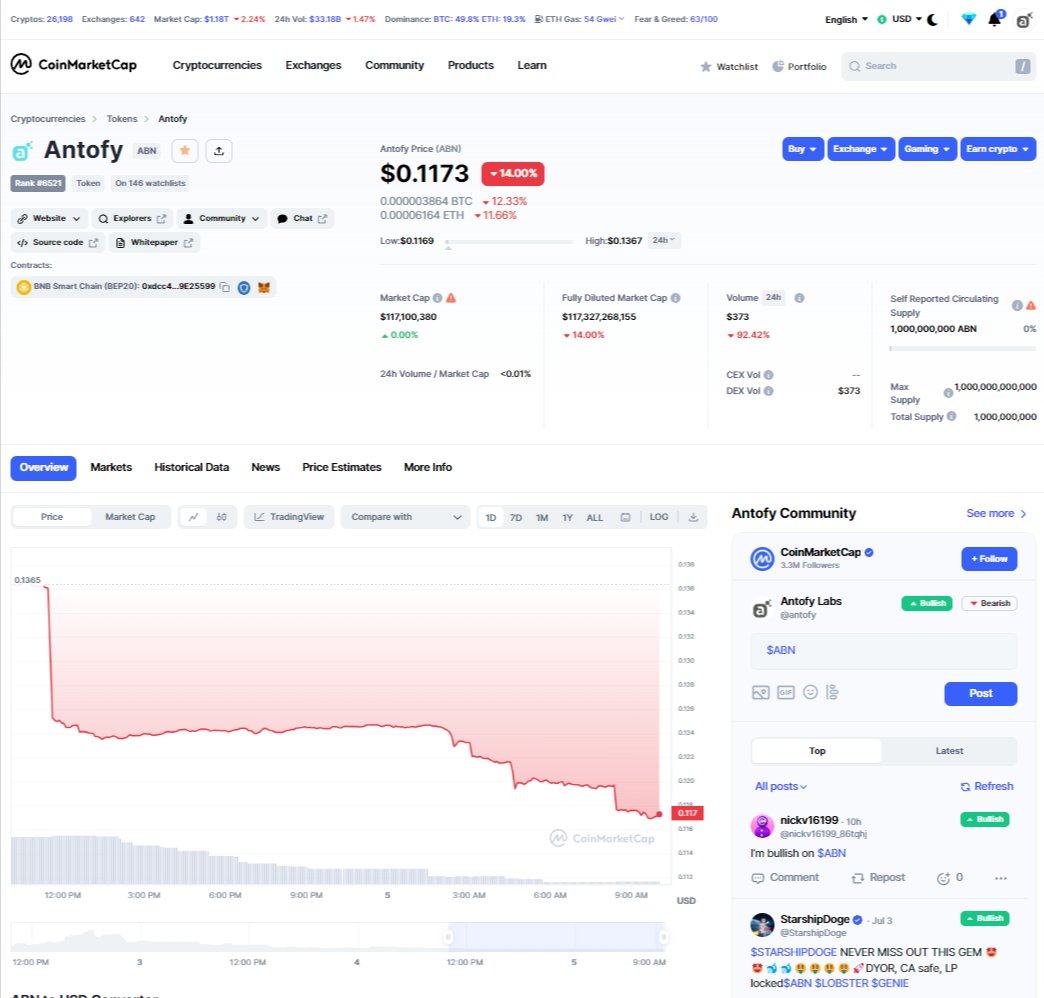Show Market Cap warning triangle

pos(451,298)
